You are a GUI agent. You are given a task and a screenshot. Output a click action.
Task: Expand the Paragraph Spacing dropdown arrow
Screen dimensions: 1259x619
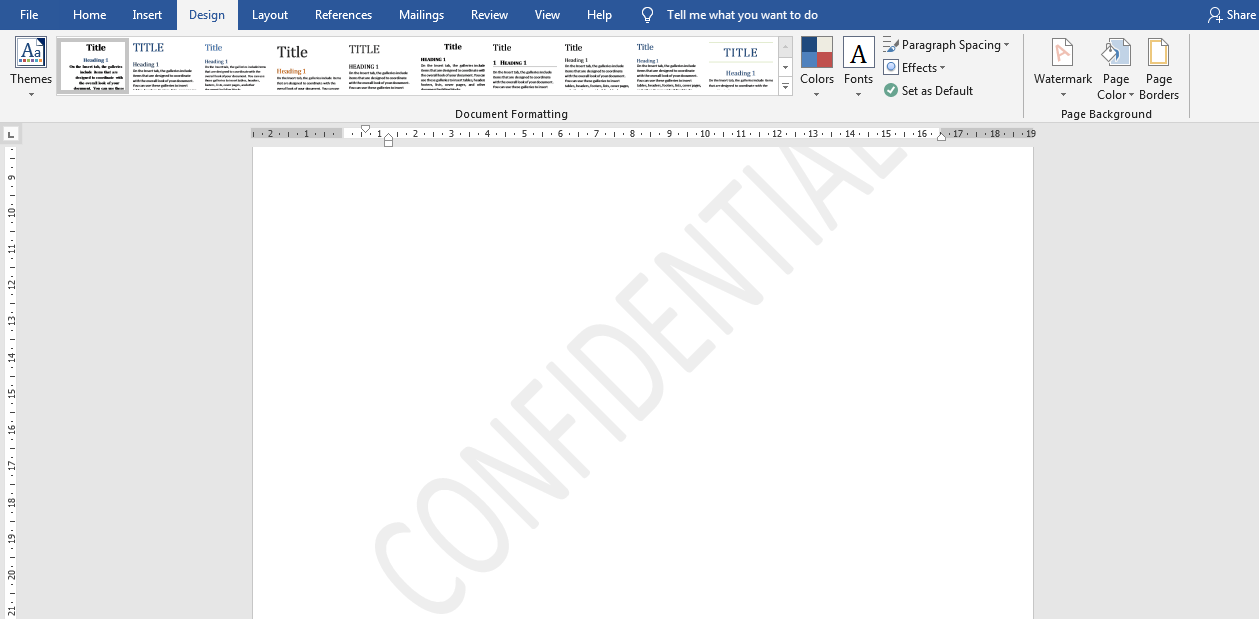point(1007,45)
